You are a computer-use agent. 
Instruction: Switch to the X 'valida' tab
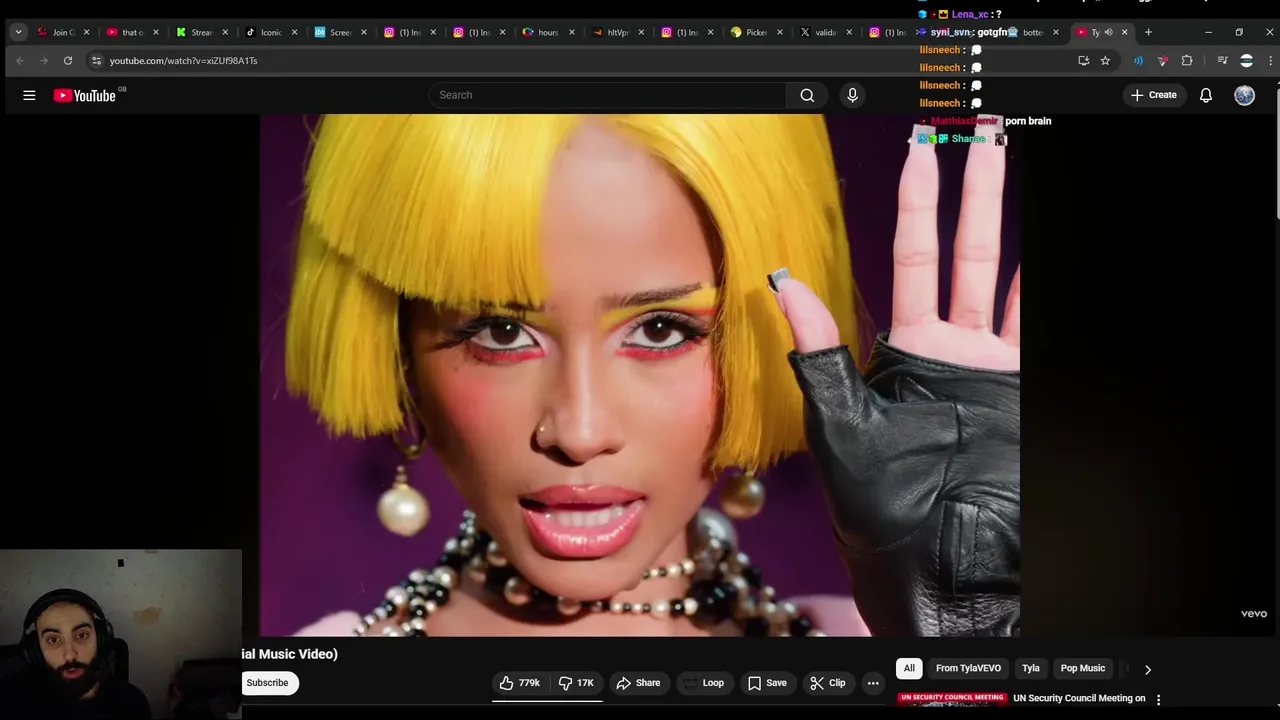825,32
